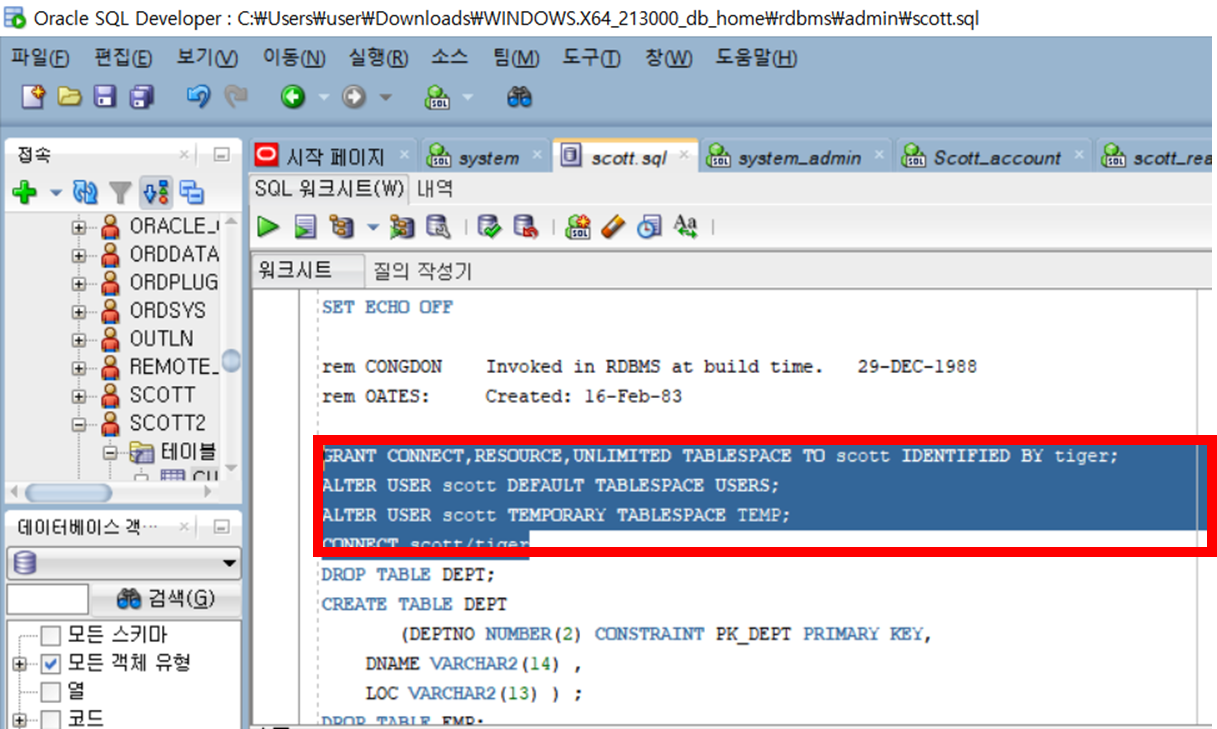1217x729 pixels.
Task: Click the Run Script icon
Action: [305, 227]
